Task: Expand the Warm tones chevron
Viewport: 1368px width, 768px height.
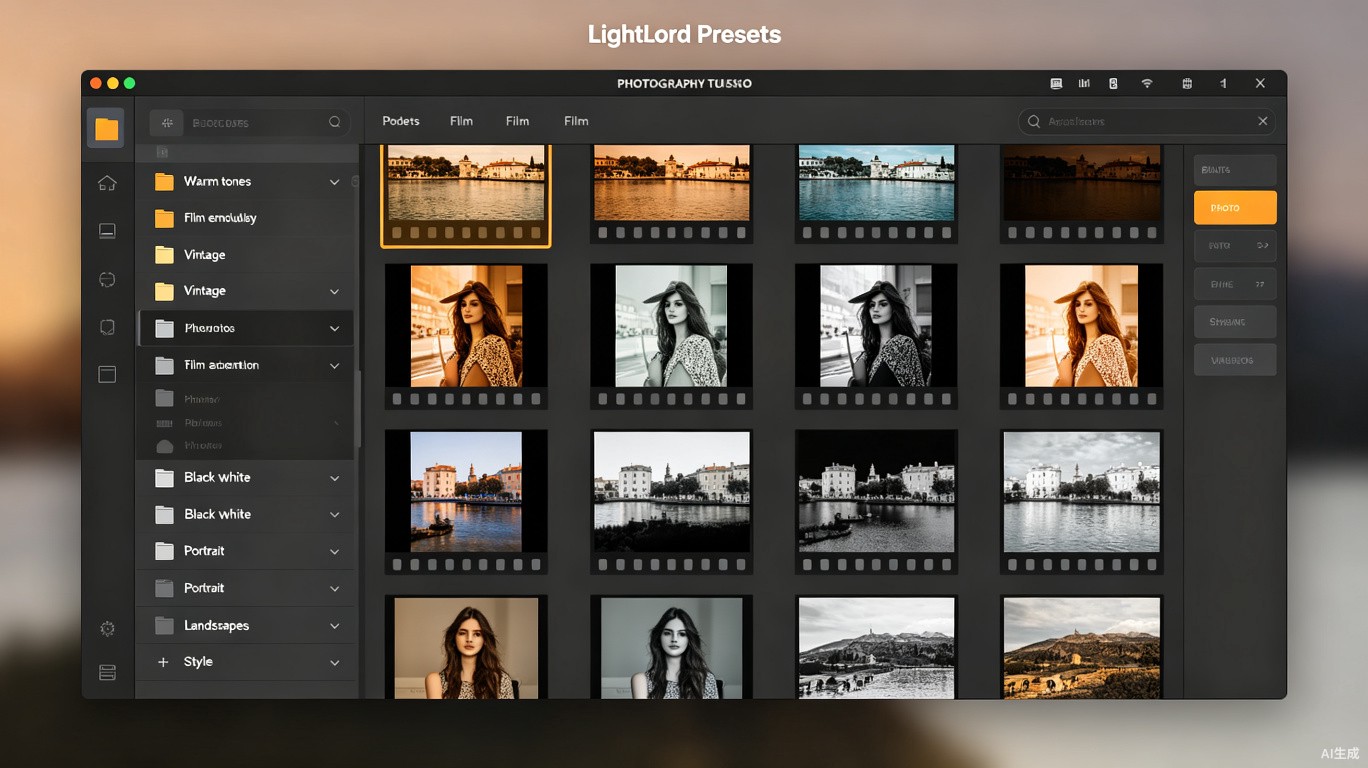Action: pyautogui.click(x=335, y=182)
